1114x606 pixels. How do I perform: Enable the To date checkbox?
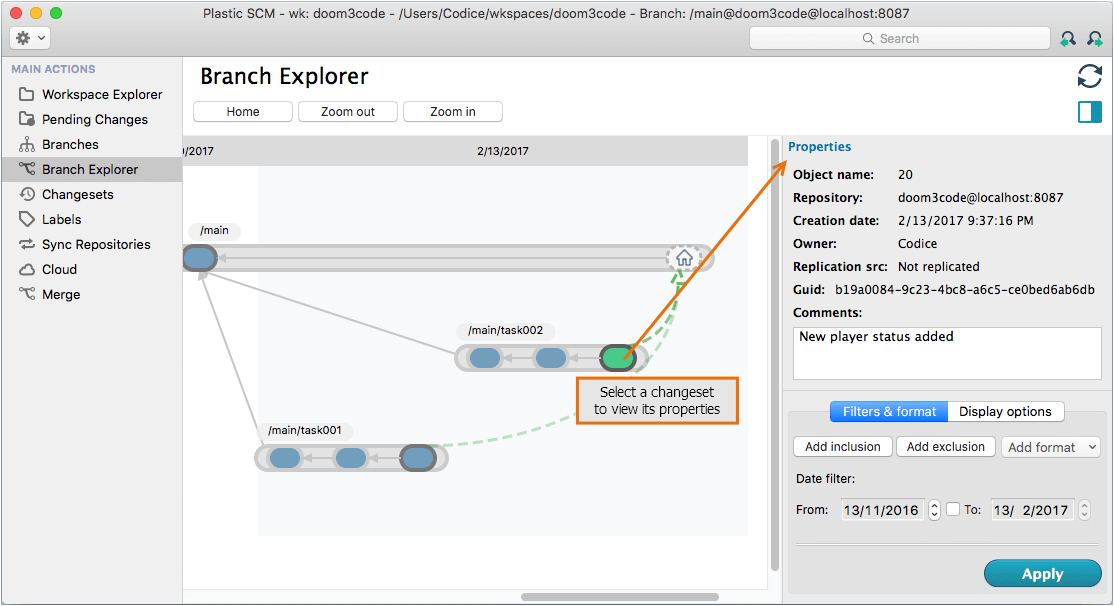point(953,509)
